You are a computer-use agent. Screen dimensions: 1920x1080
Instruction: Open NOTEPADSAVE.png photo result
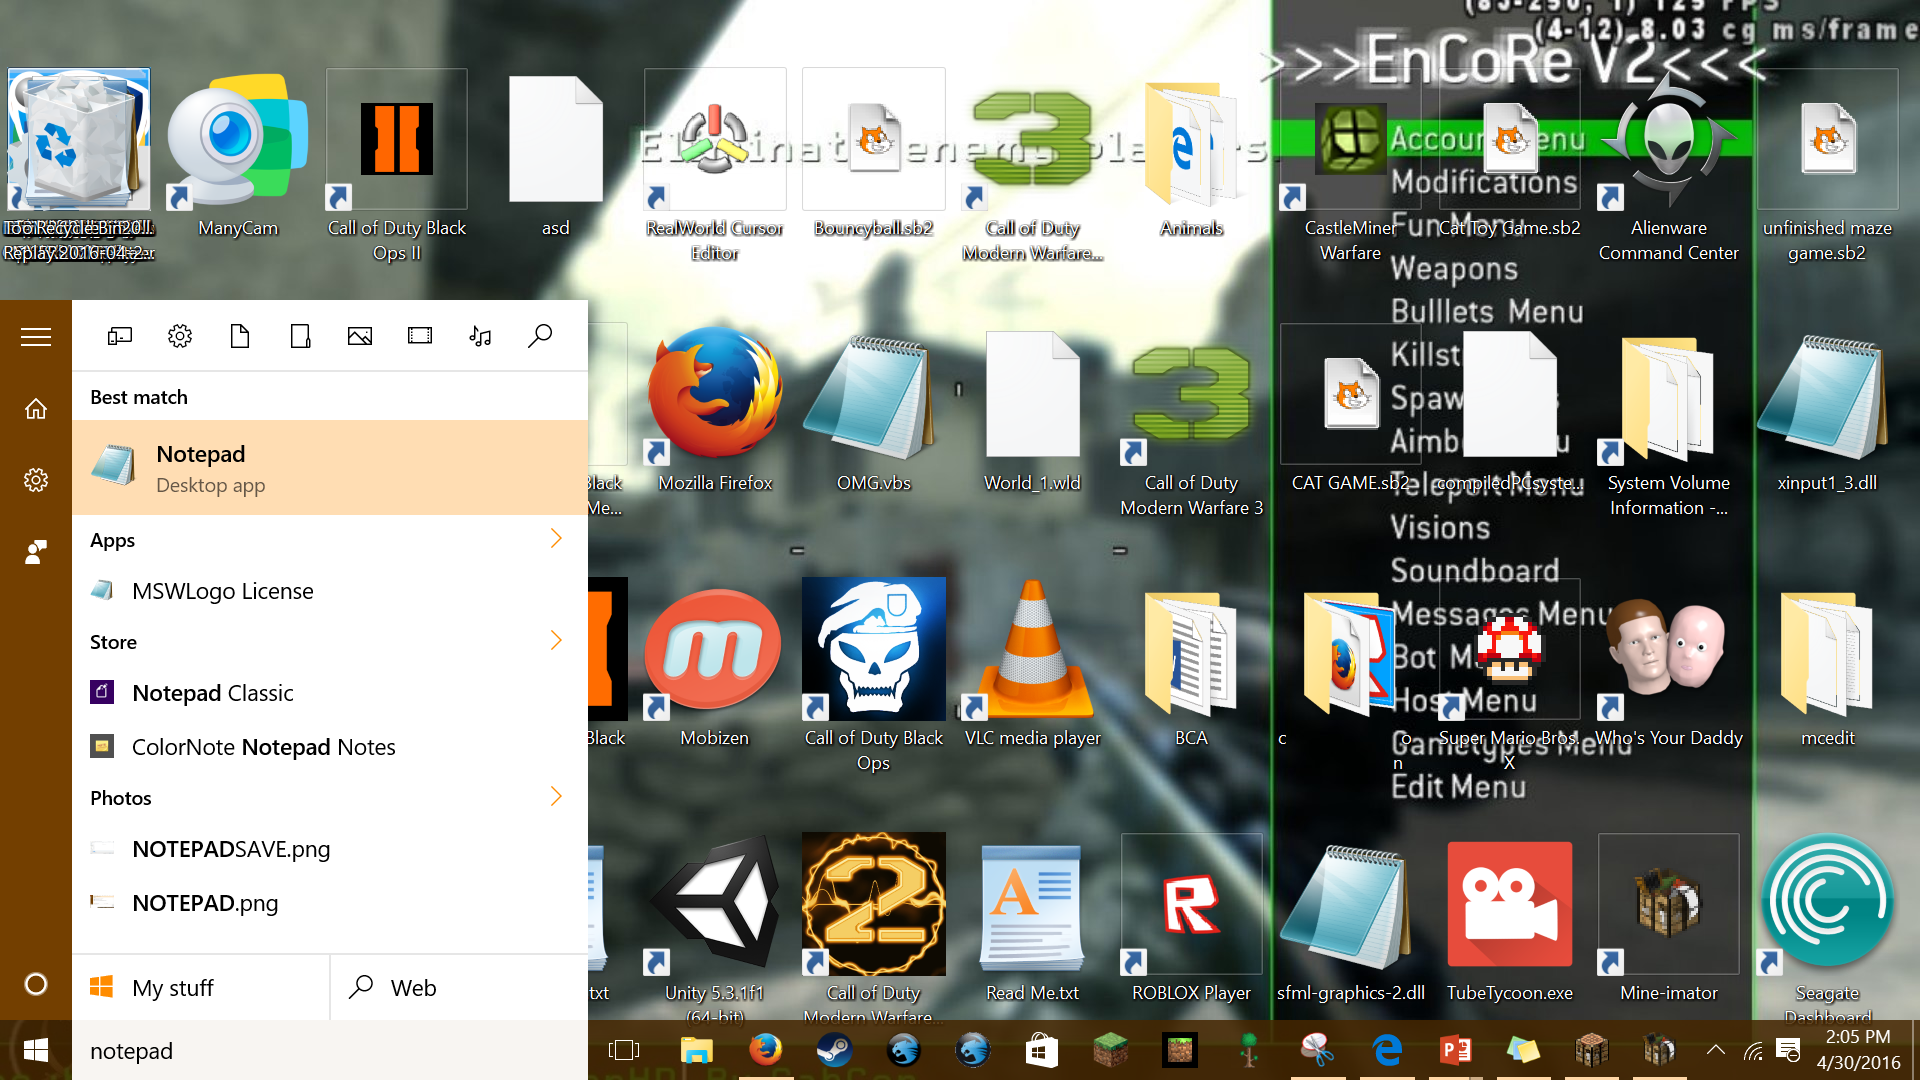pos(231,849)
